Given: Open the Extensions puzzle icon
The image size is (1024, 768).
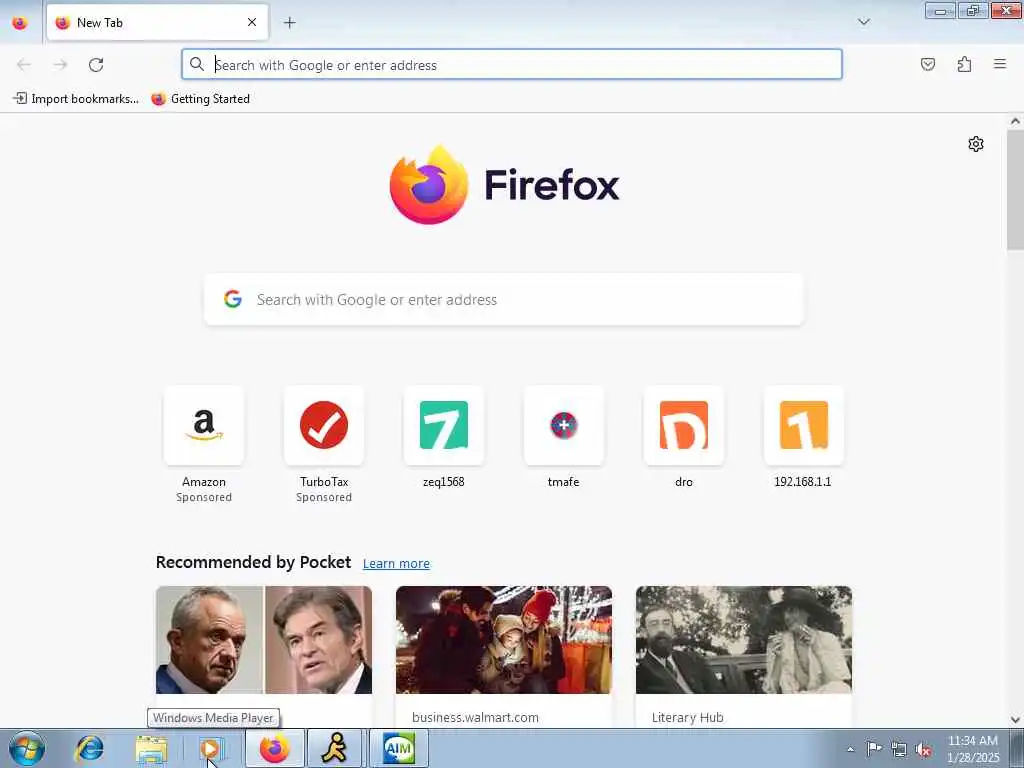Looking at the screenshot, I should [x=964, y=64].
